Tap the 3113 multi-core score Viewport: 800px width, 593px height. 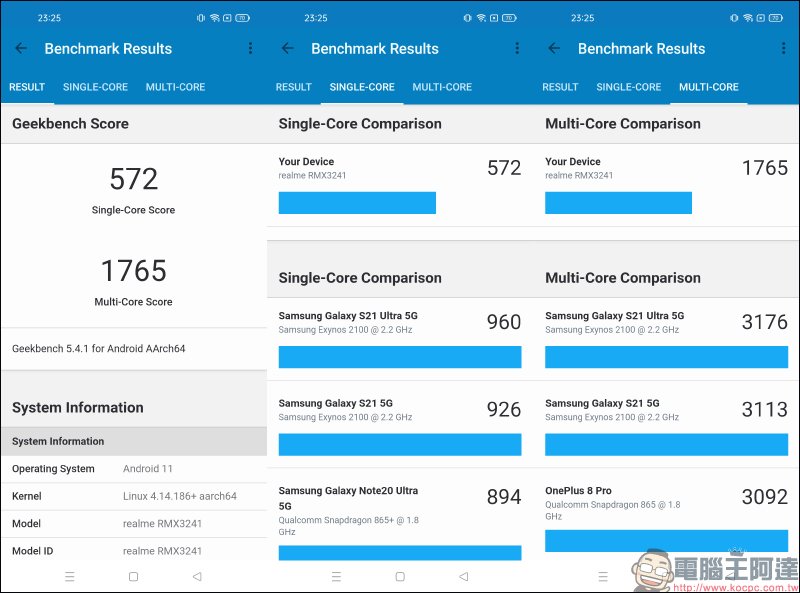tap(764, 410)
